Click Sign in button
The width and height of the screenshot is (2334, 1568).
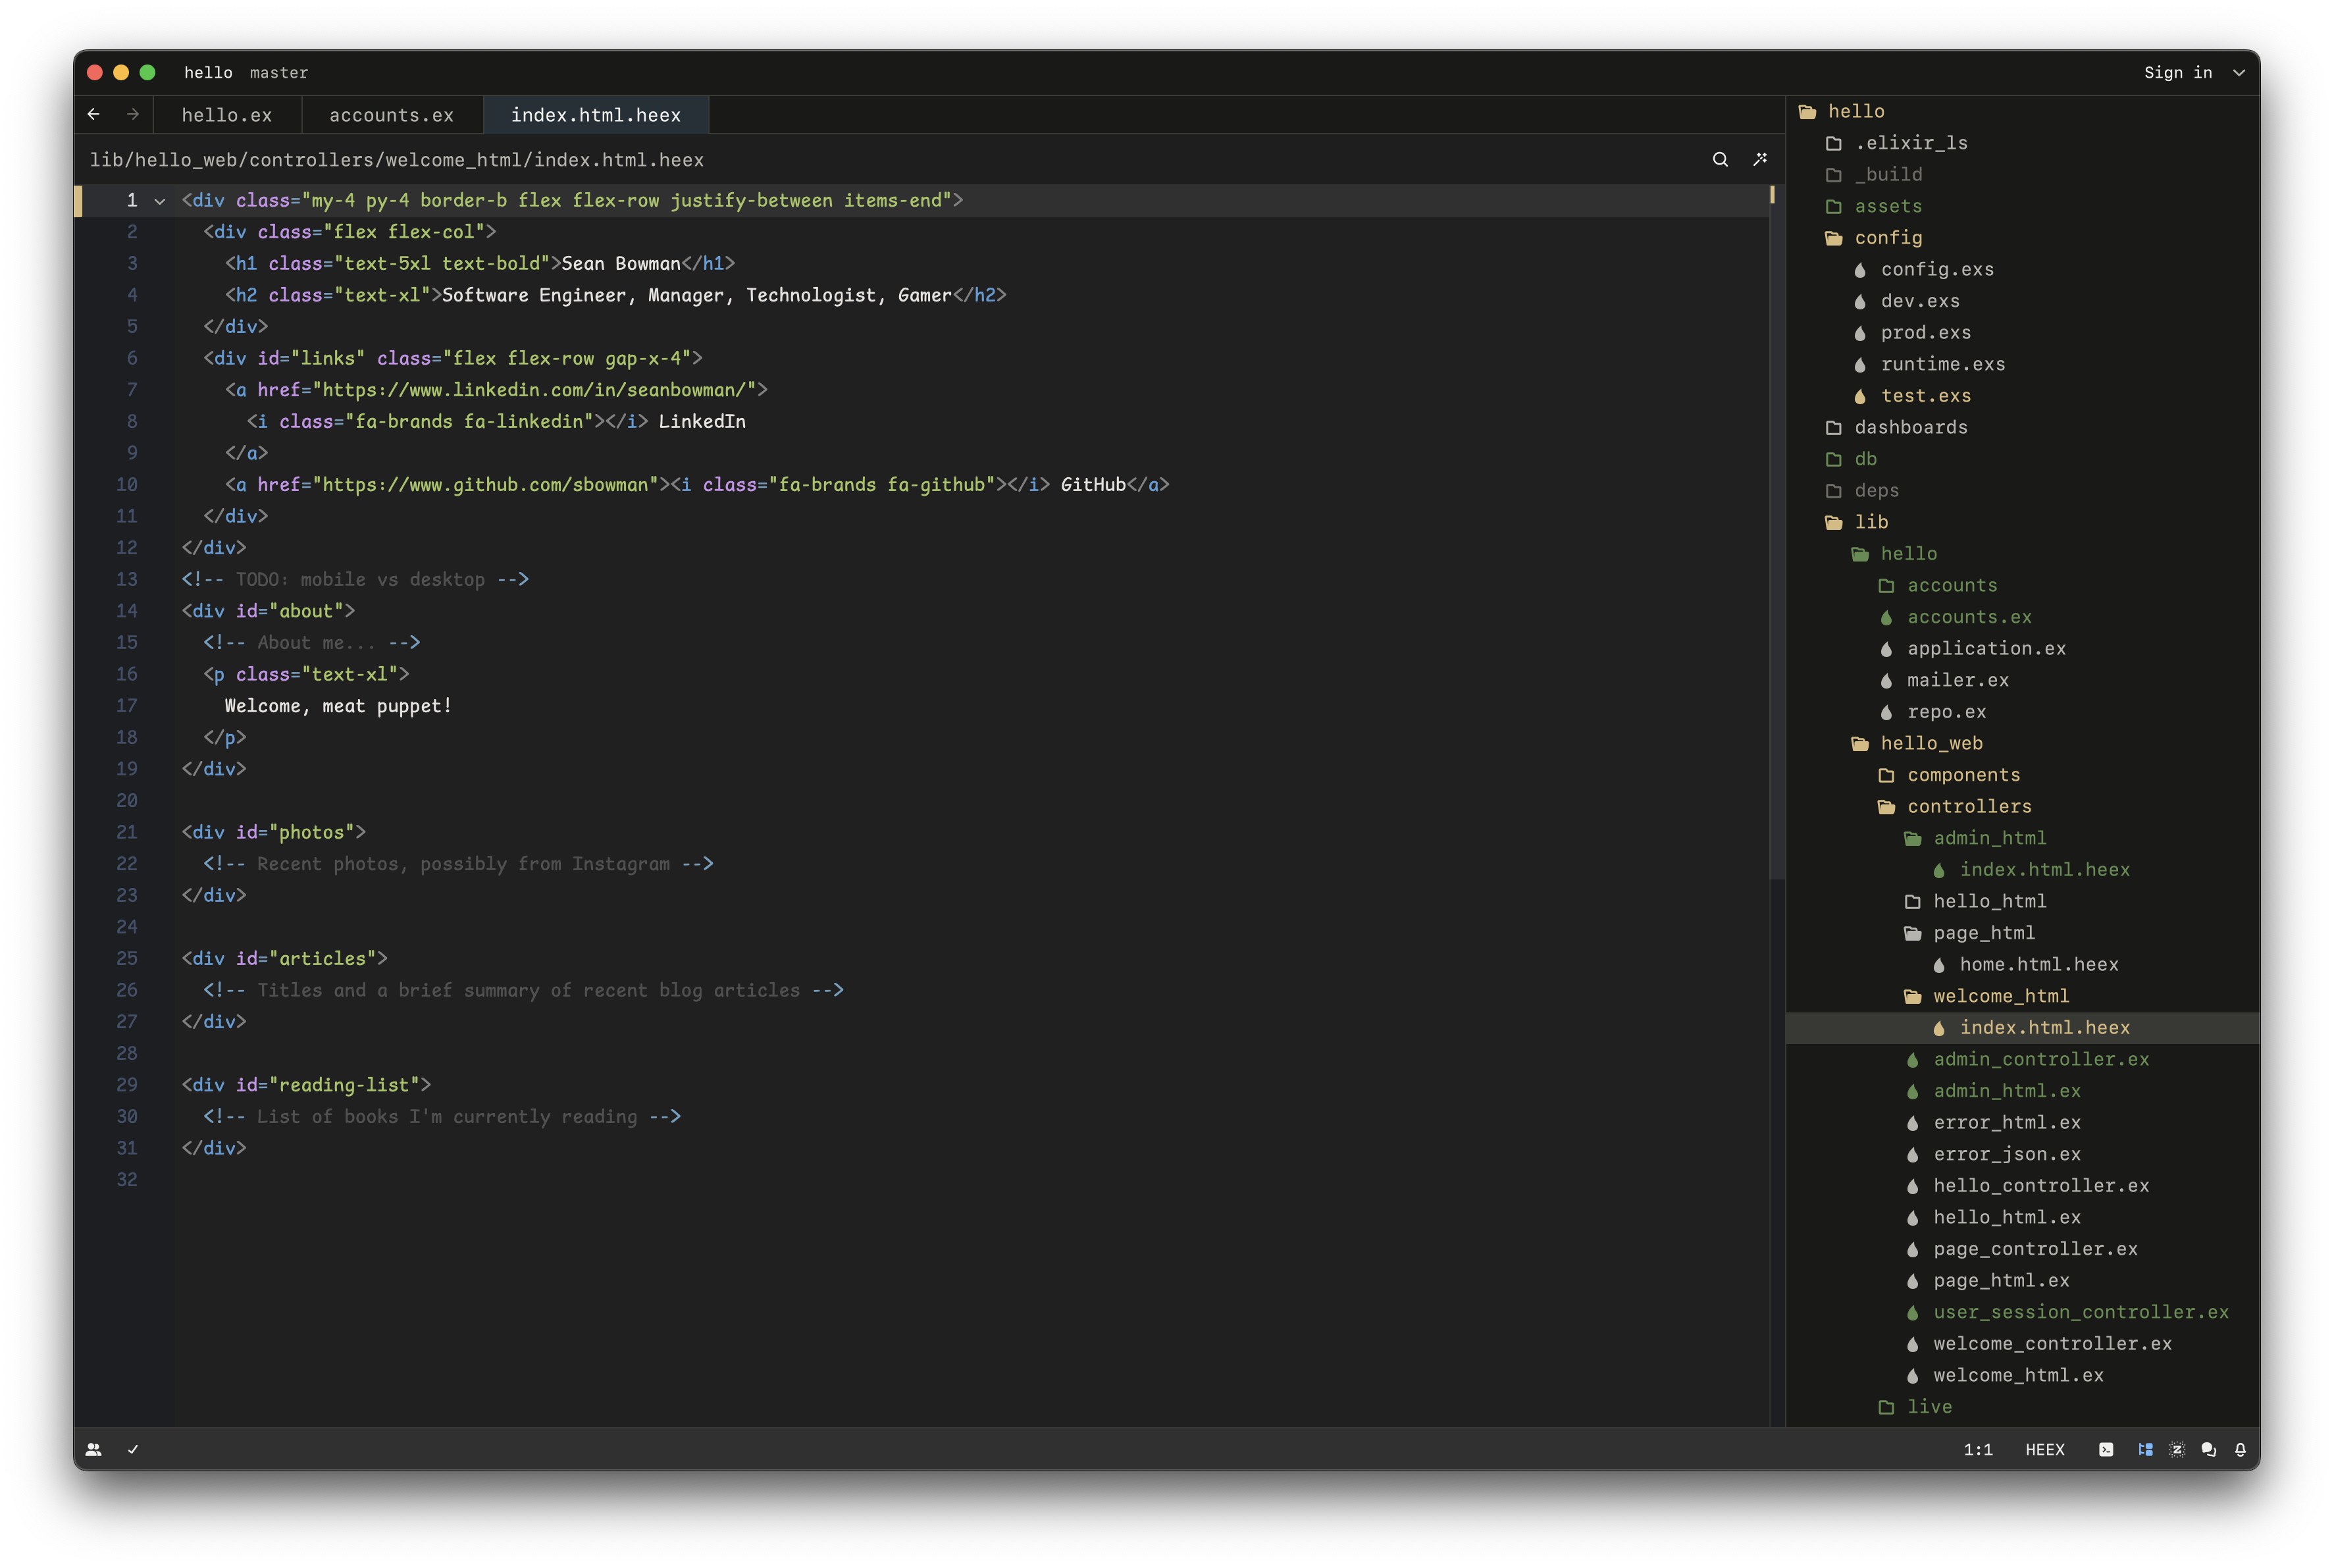click(2178, 72)
